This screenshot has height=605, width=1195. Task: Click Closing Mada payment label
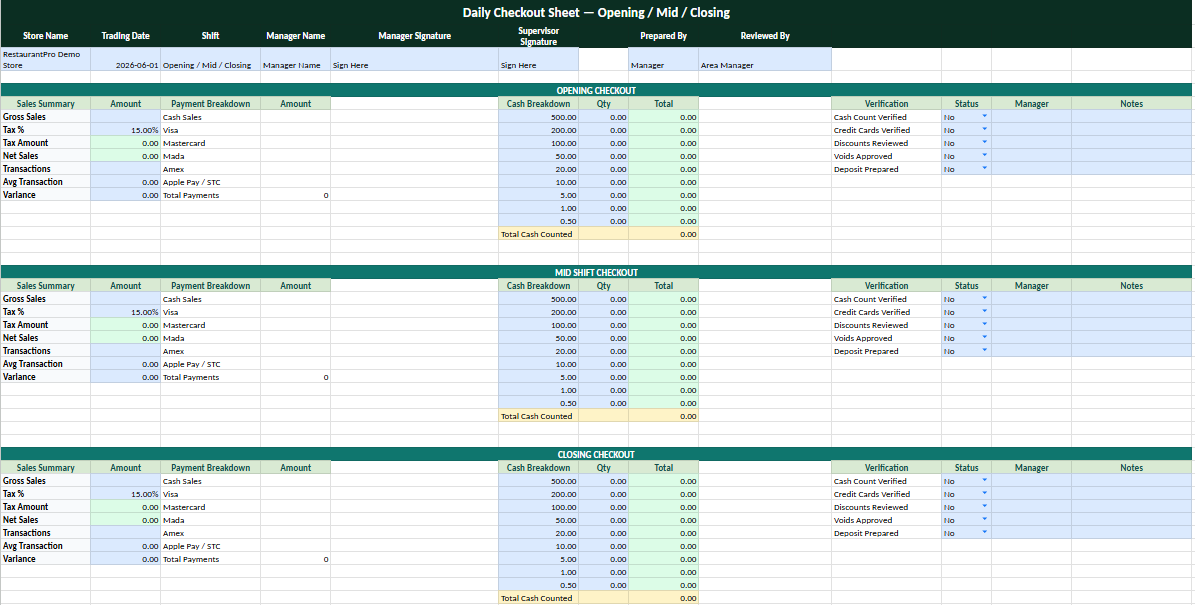tap(173, 520)
